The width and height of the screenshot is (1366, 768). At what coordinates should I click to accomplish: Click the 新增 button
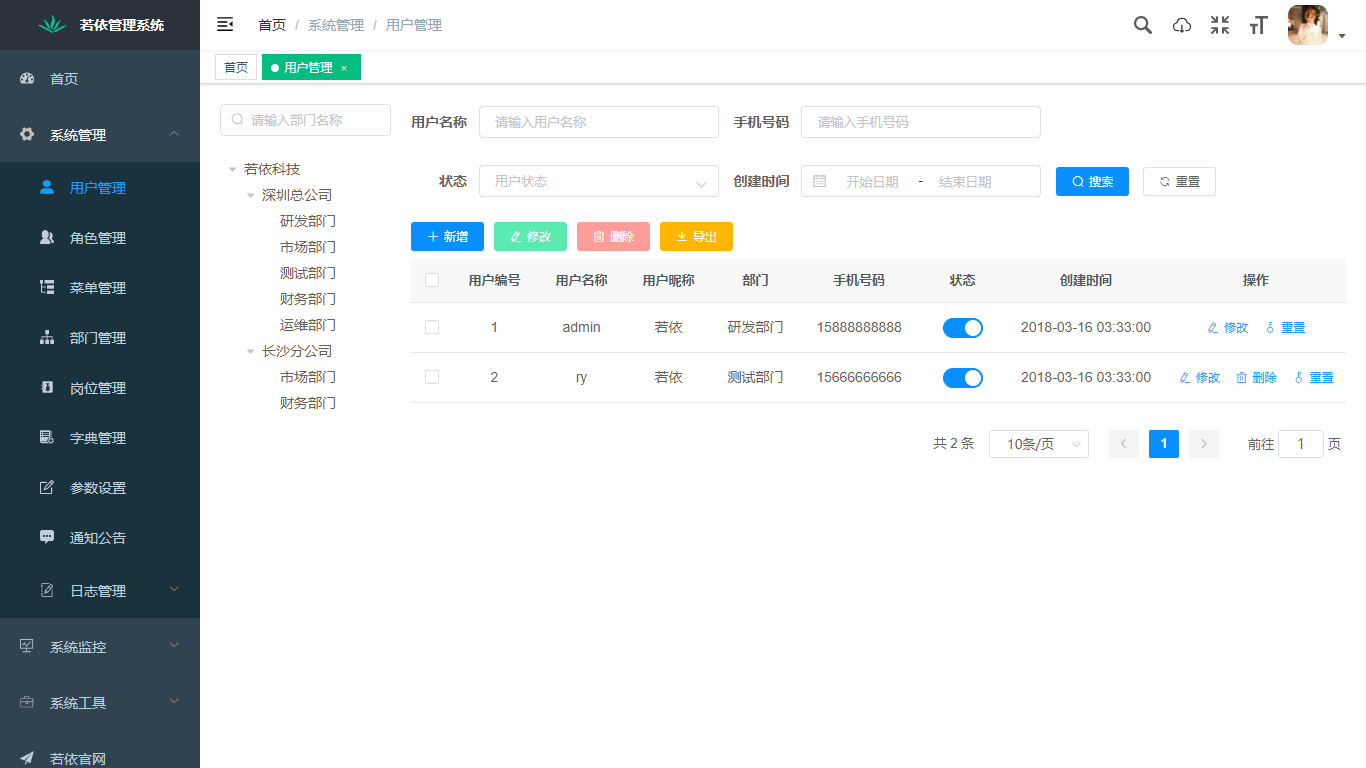point(447,236)
